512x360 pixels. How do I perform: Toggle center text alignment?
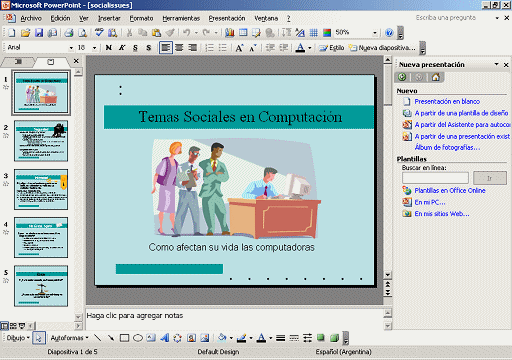(x=179, y=48)
